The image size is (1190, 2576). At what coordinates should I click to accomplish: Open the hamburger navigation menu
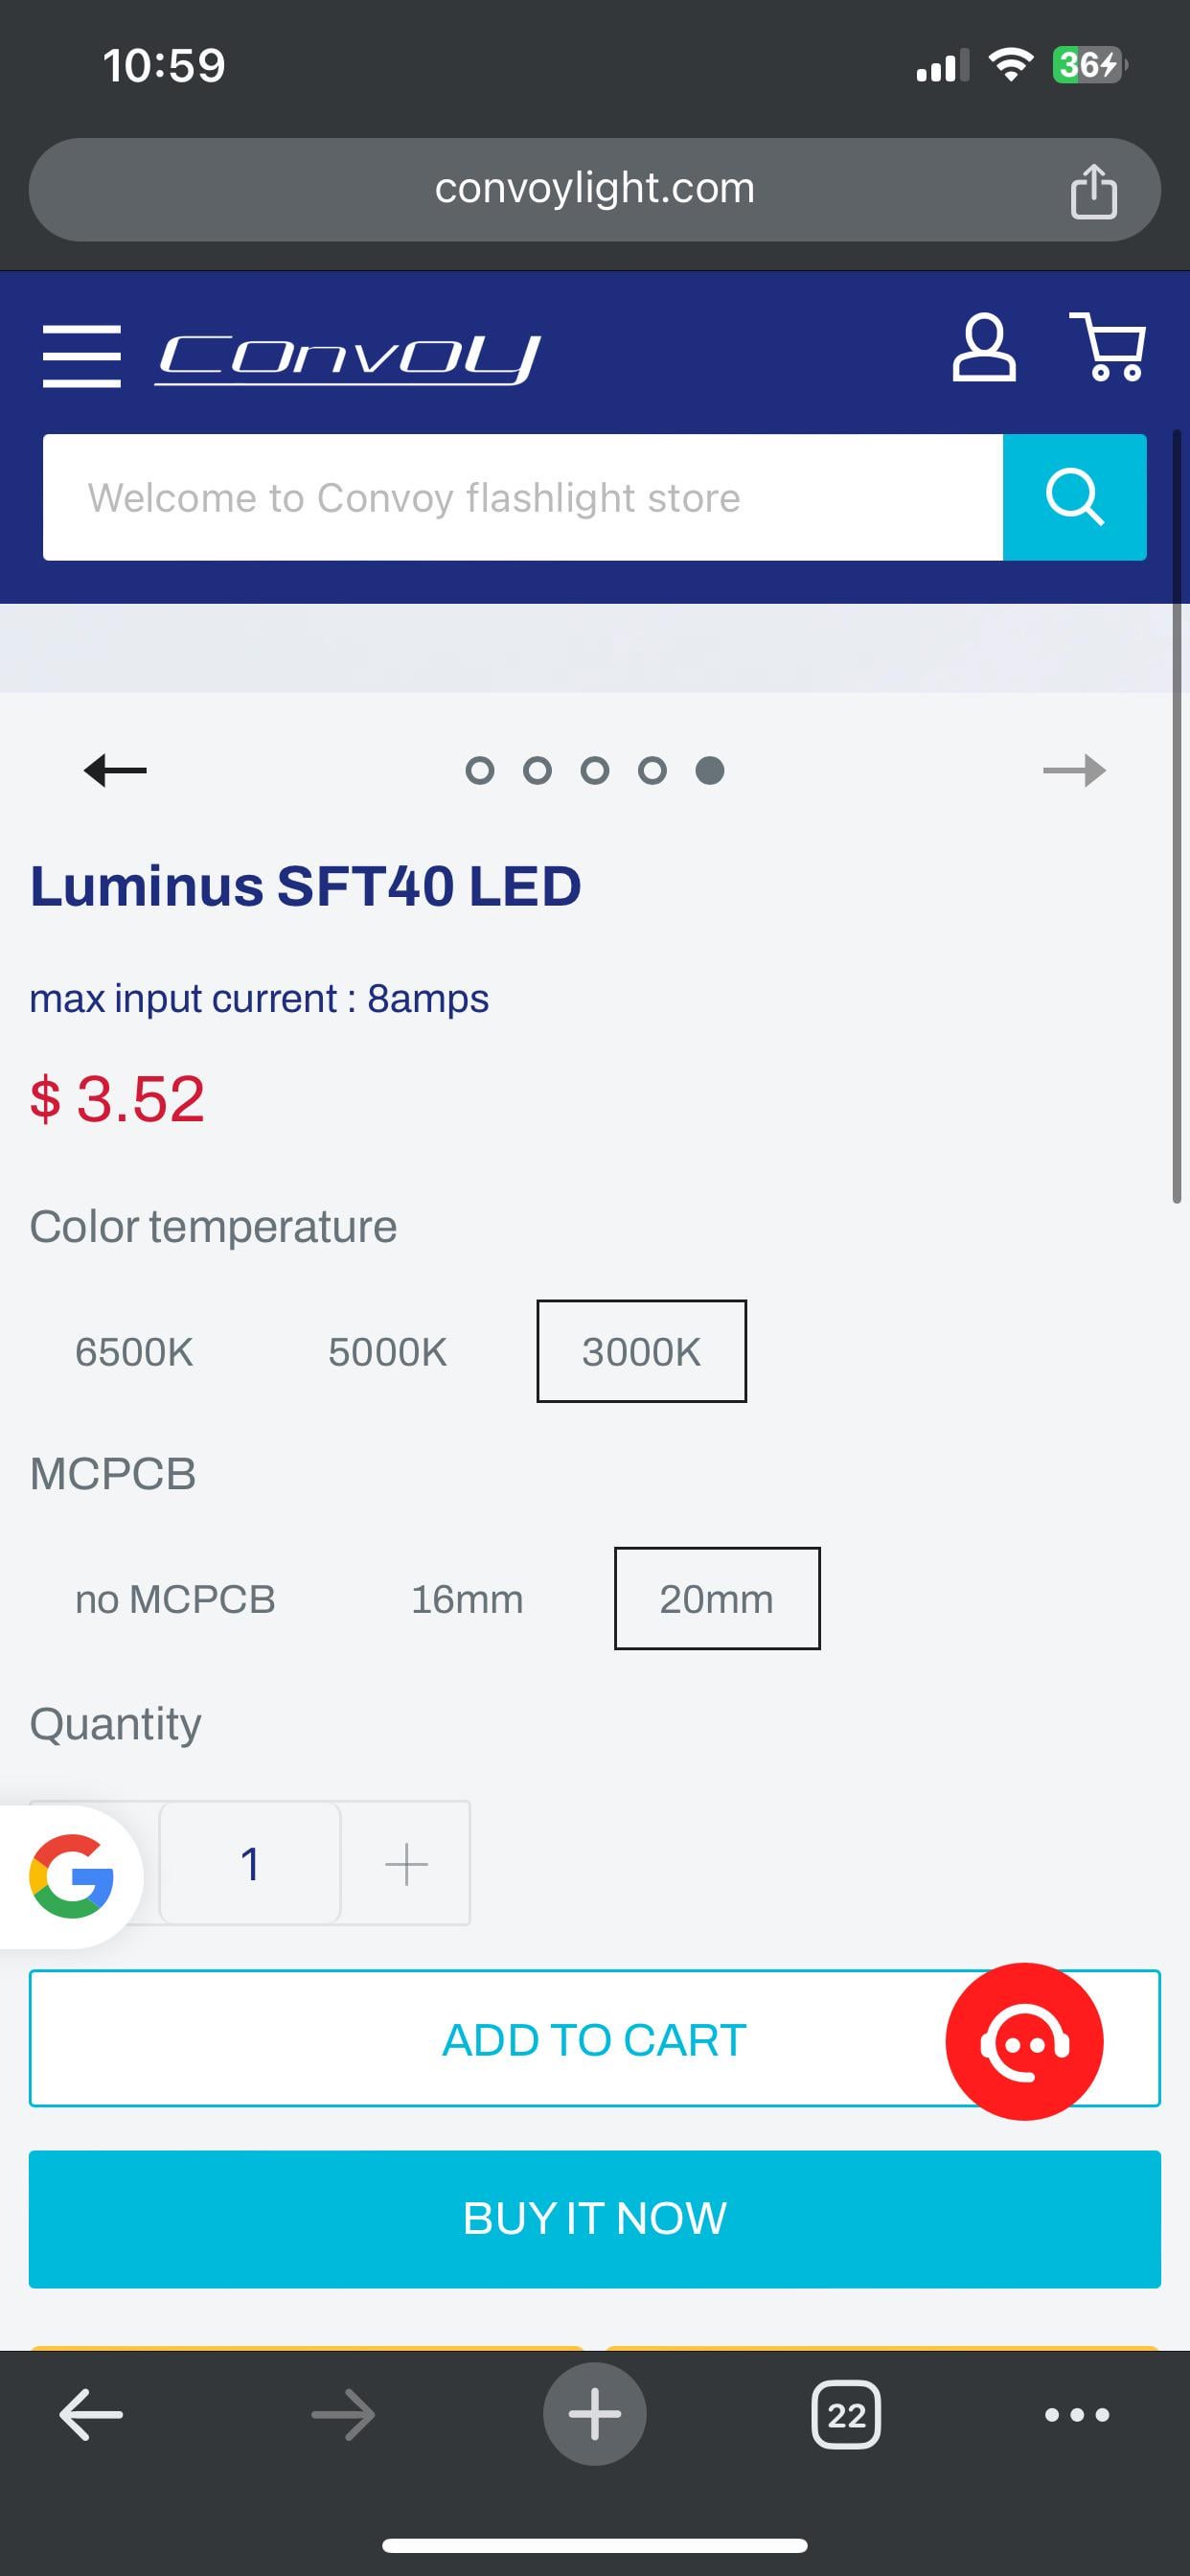81,356
